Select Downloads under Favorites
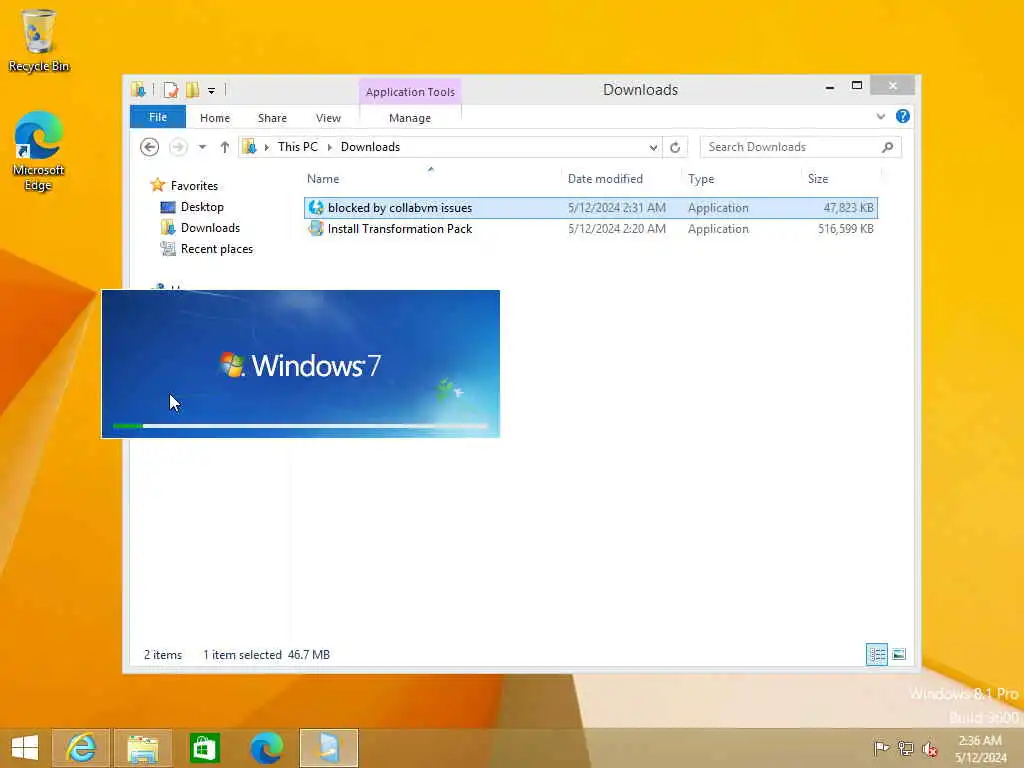Viewport: 1024px width, 768px height. pyautogui.click(x=210, y=228)
